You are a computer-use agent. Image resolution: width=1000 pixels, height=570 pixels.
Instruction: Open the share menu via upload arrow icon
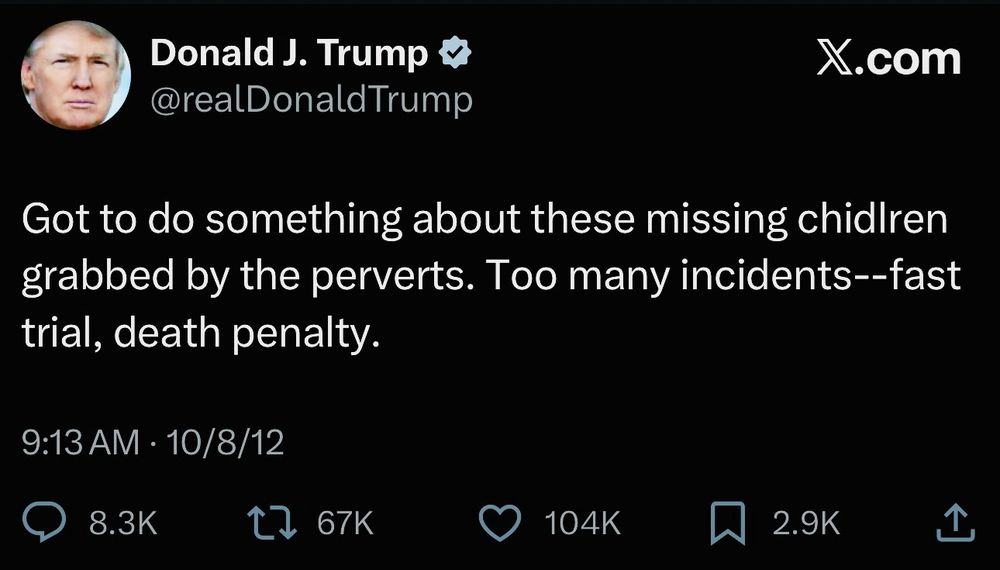955,522
